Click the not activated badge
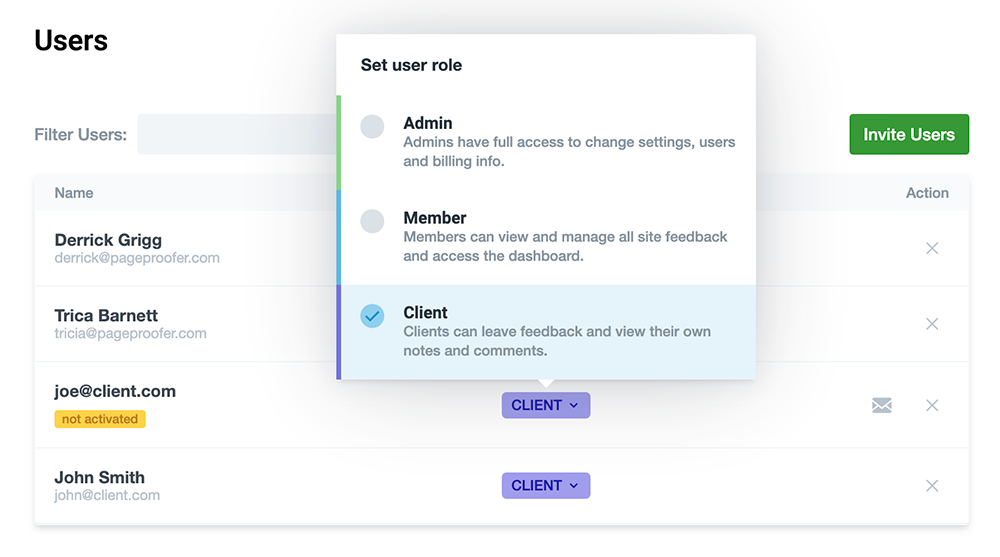1000x557 pixels. pyautogui.click(x=100, y=419)
